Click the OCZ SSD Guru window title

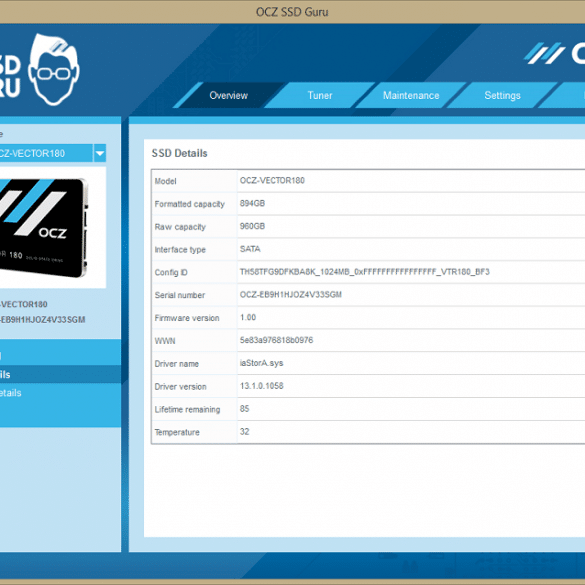point(292,12)
